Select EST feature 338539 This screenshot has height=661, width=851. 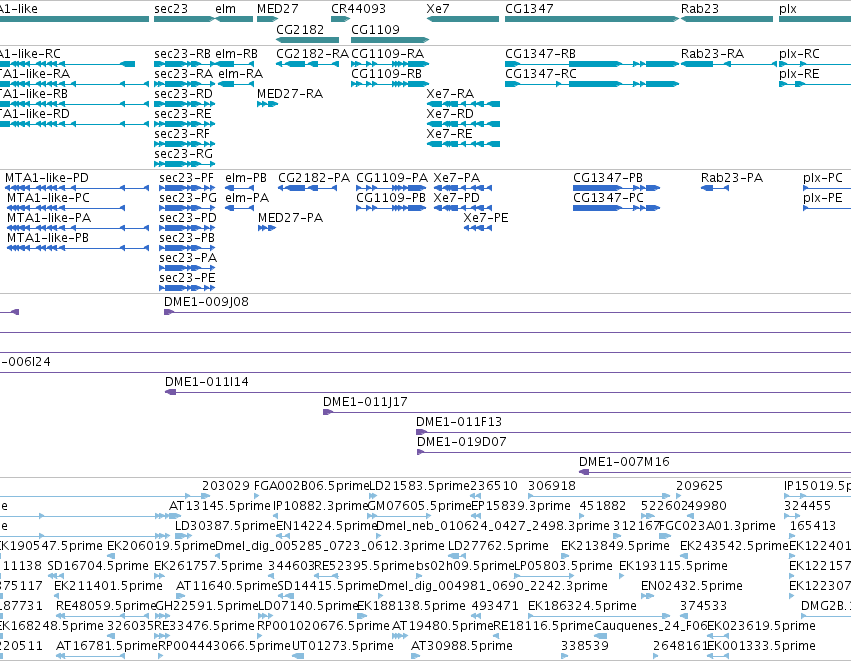click(x=585, y=645)
